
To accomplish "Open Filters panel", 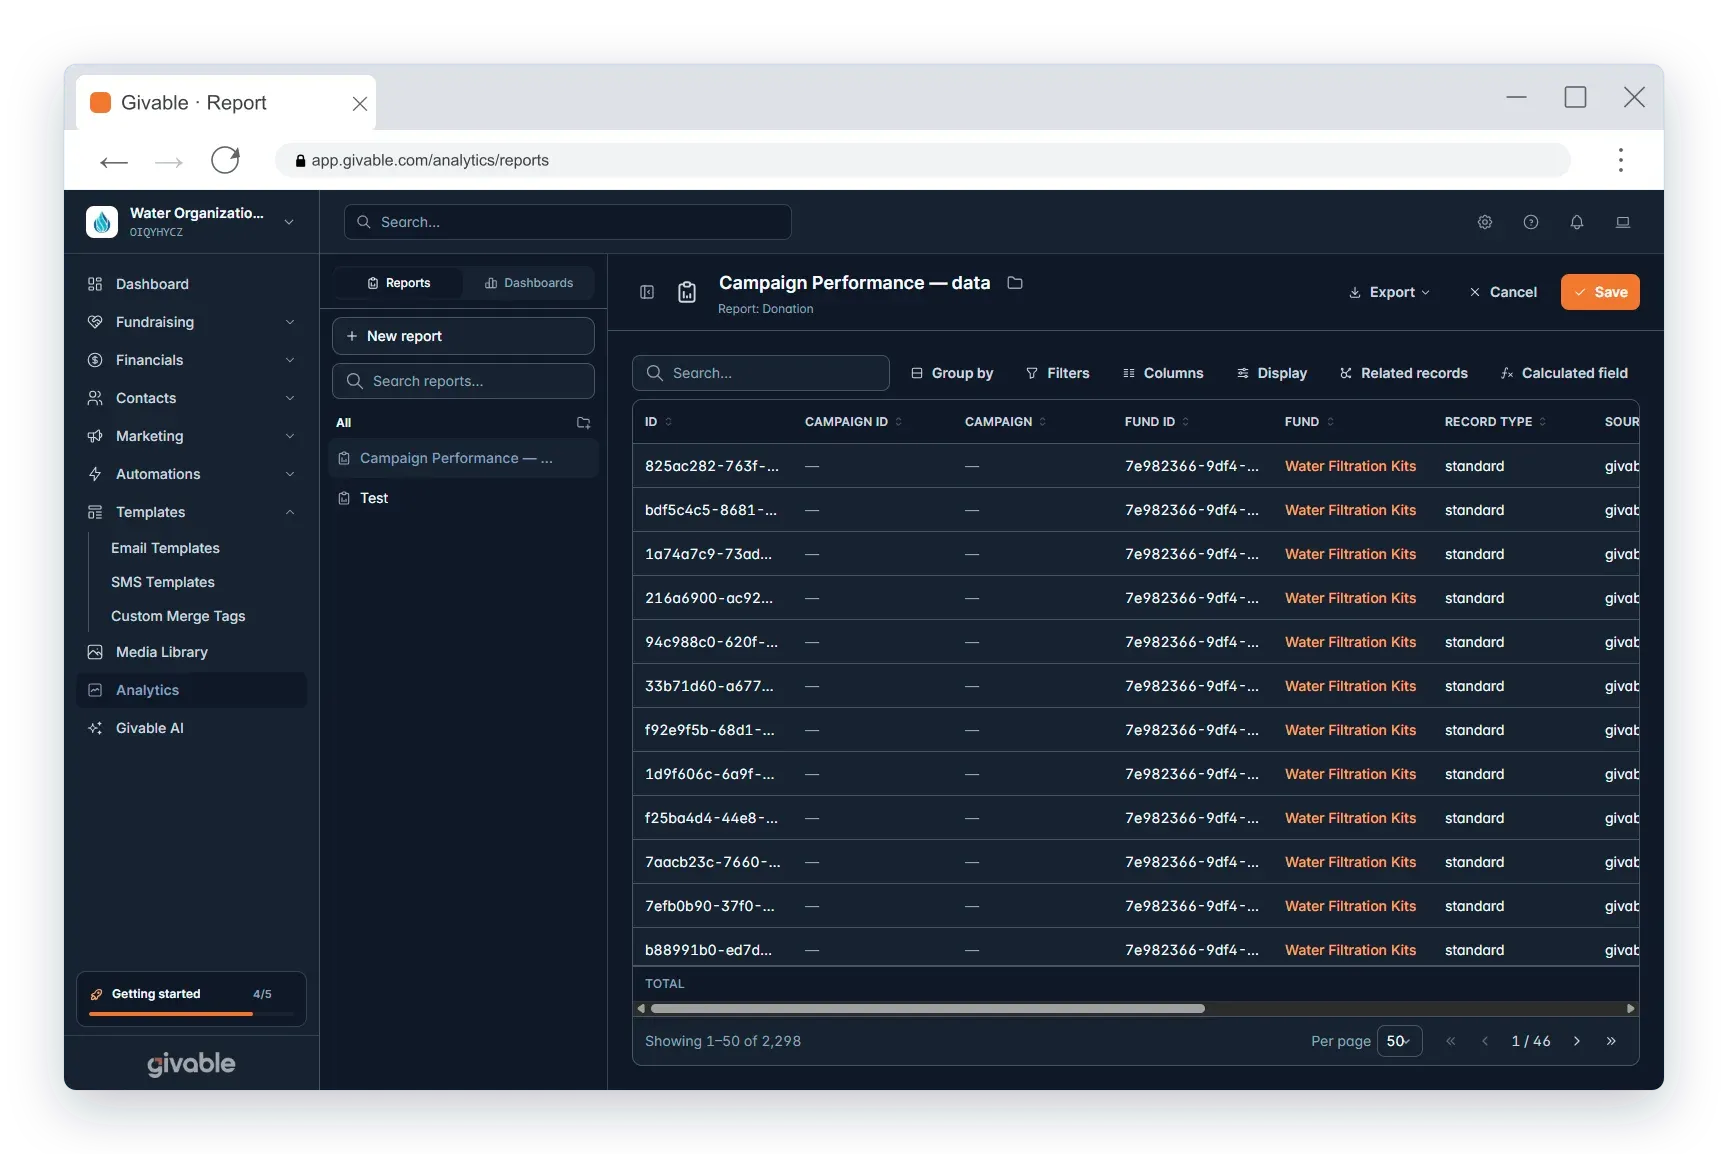I will 1058,373.
